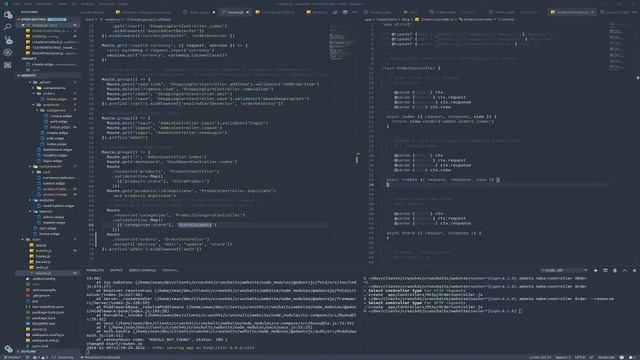Viewport: 640px width, 360px height.
Task: Open the Explorer view in activity bar
Action: [8, 15]
